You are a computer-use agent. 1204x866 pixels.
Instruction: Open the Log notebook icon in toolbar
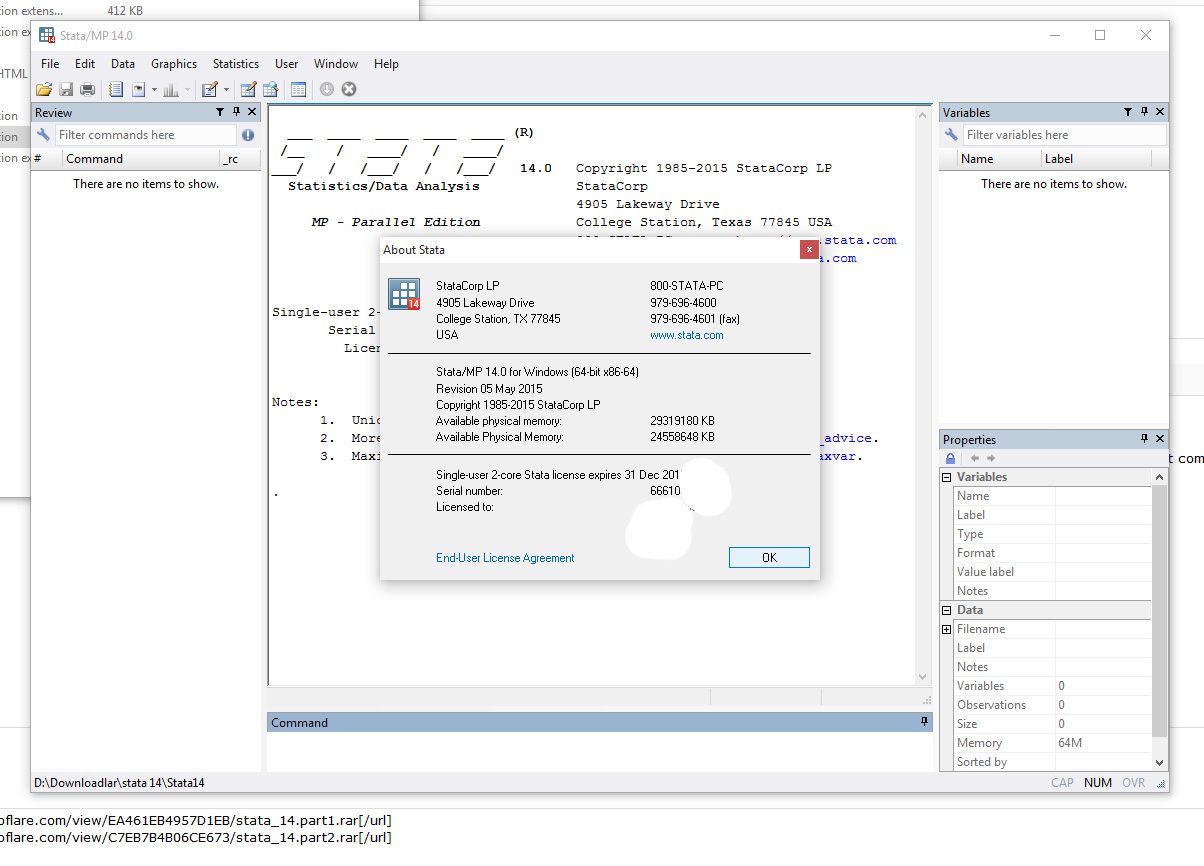tap(116, 89)
